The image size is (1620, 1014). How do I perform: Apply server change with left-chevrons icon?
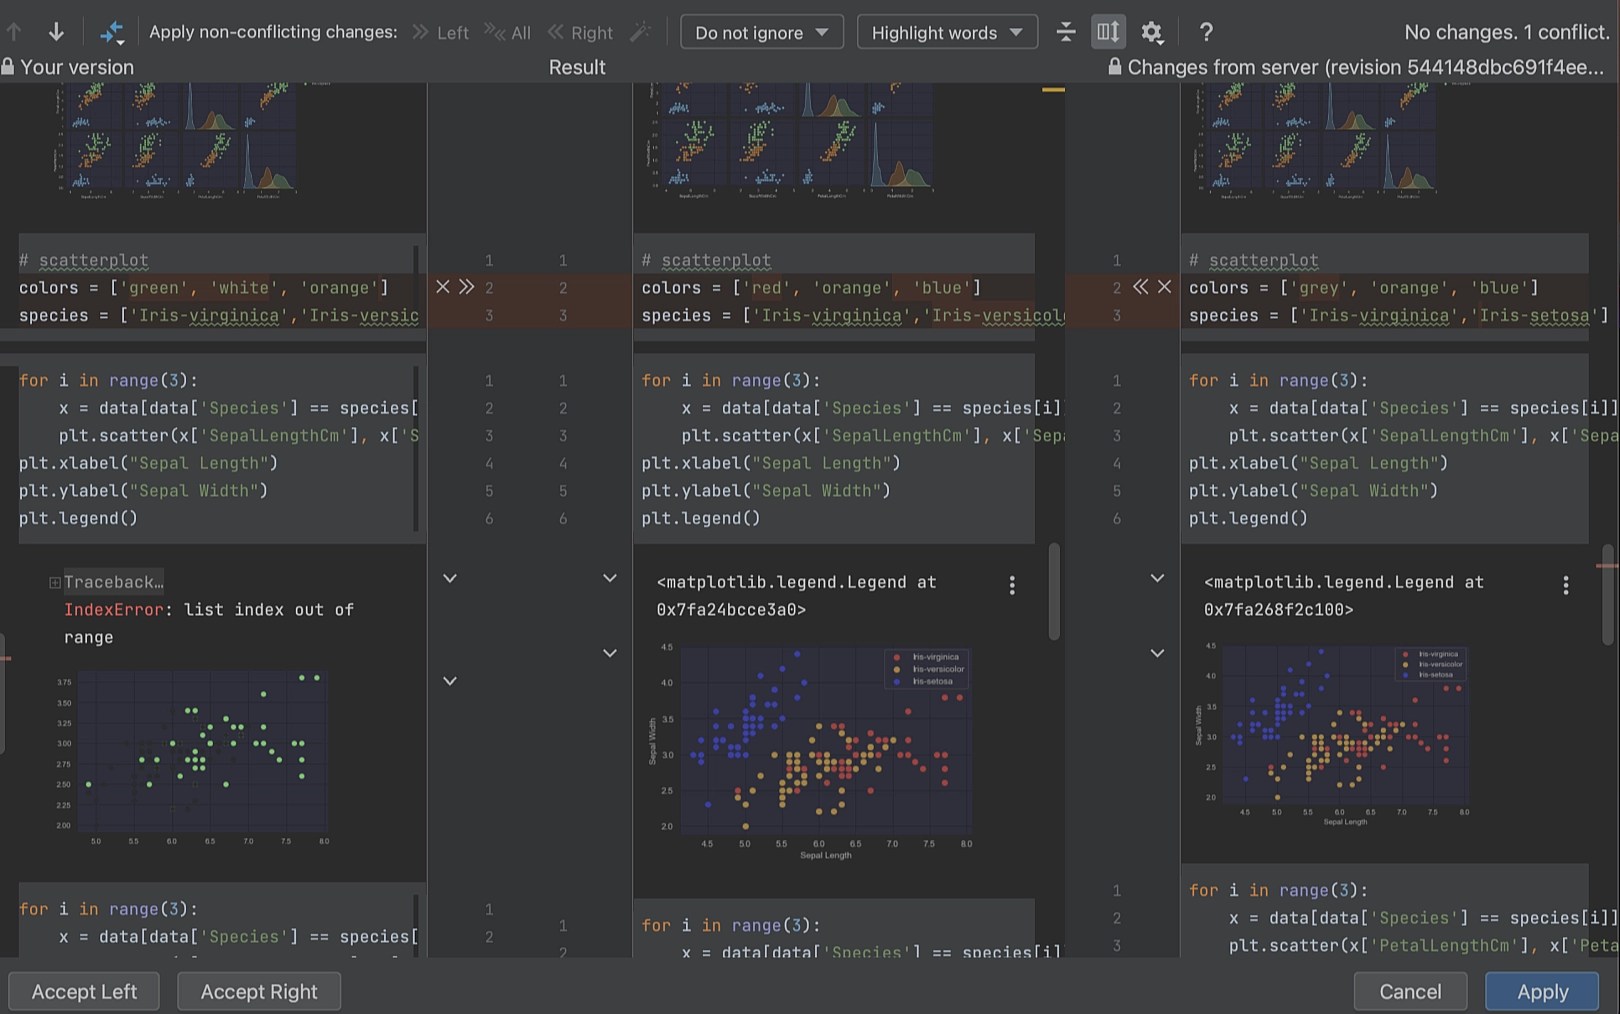1140,287
